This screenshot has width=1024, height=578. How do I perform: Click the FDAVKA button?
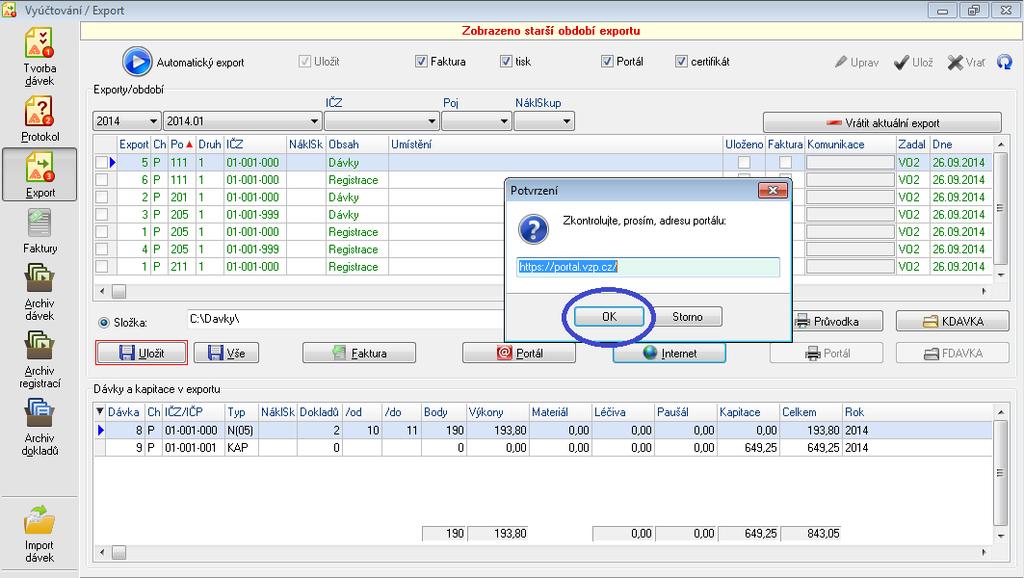(x=952, y=353)
